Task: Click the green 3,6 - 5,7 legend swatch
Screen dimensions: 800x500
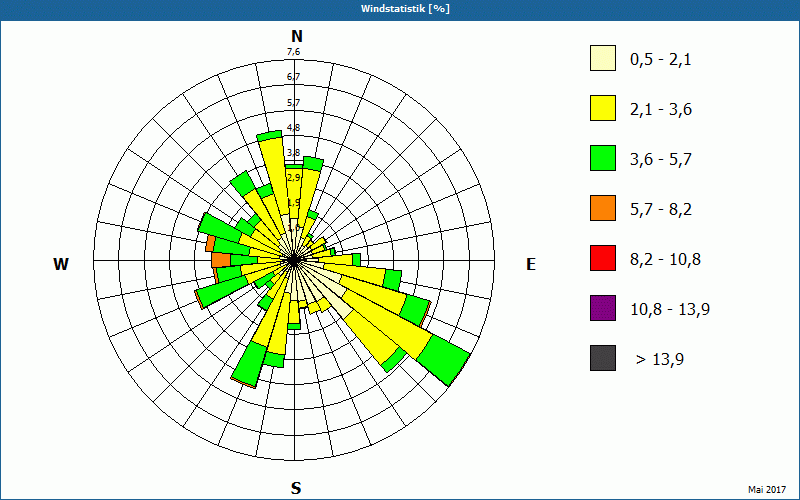Action: pos(603,158)
